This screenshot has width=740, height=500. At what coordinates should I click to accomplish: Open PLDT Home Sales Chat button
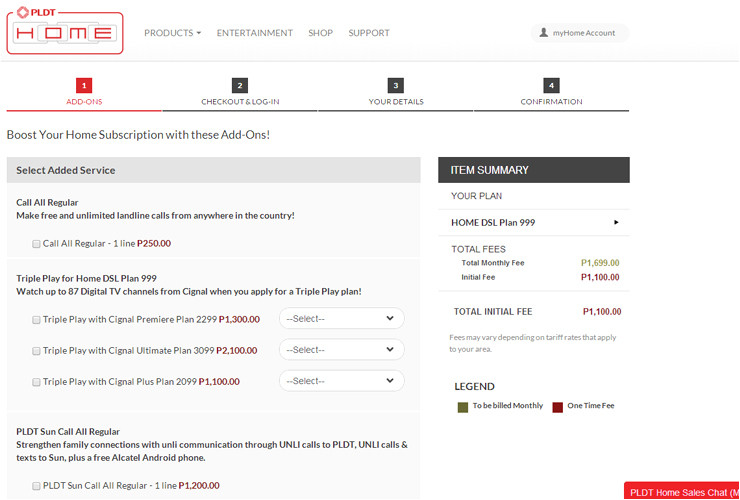[x=683, y=492]
